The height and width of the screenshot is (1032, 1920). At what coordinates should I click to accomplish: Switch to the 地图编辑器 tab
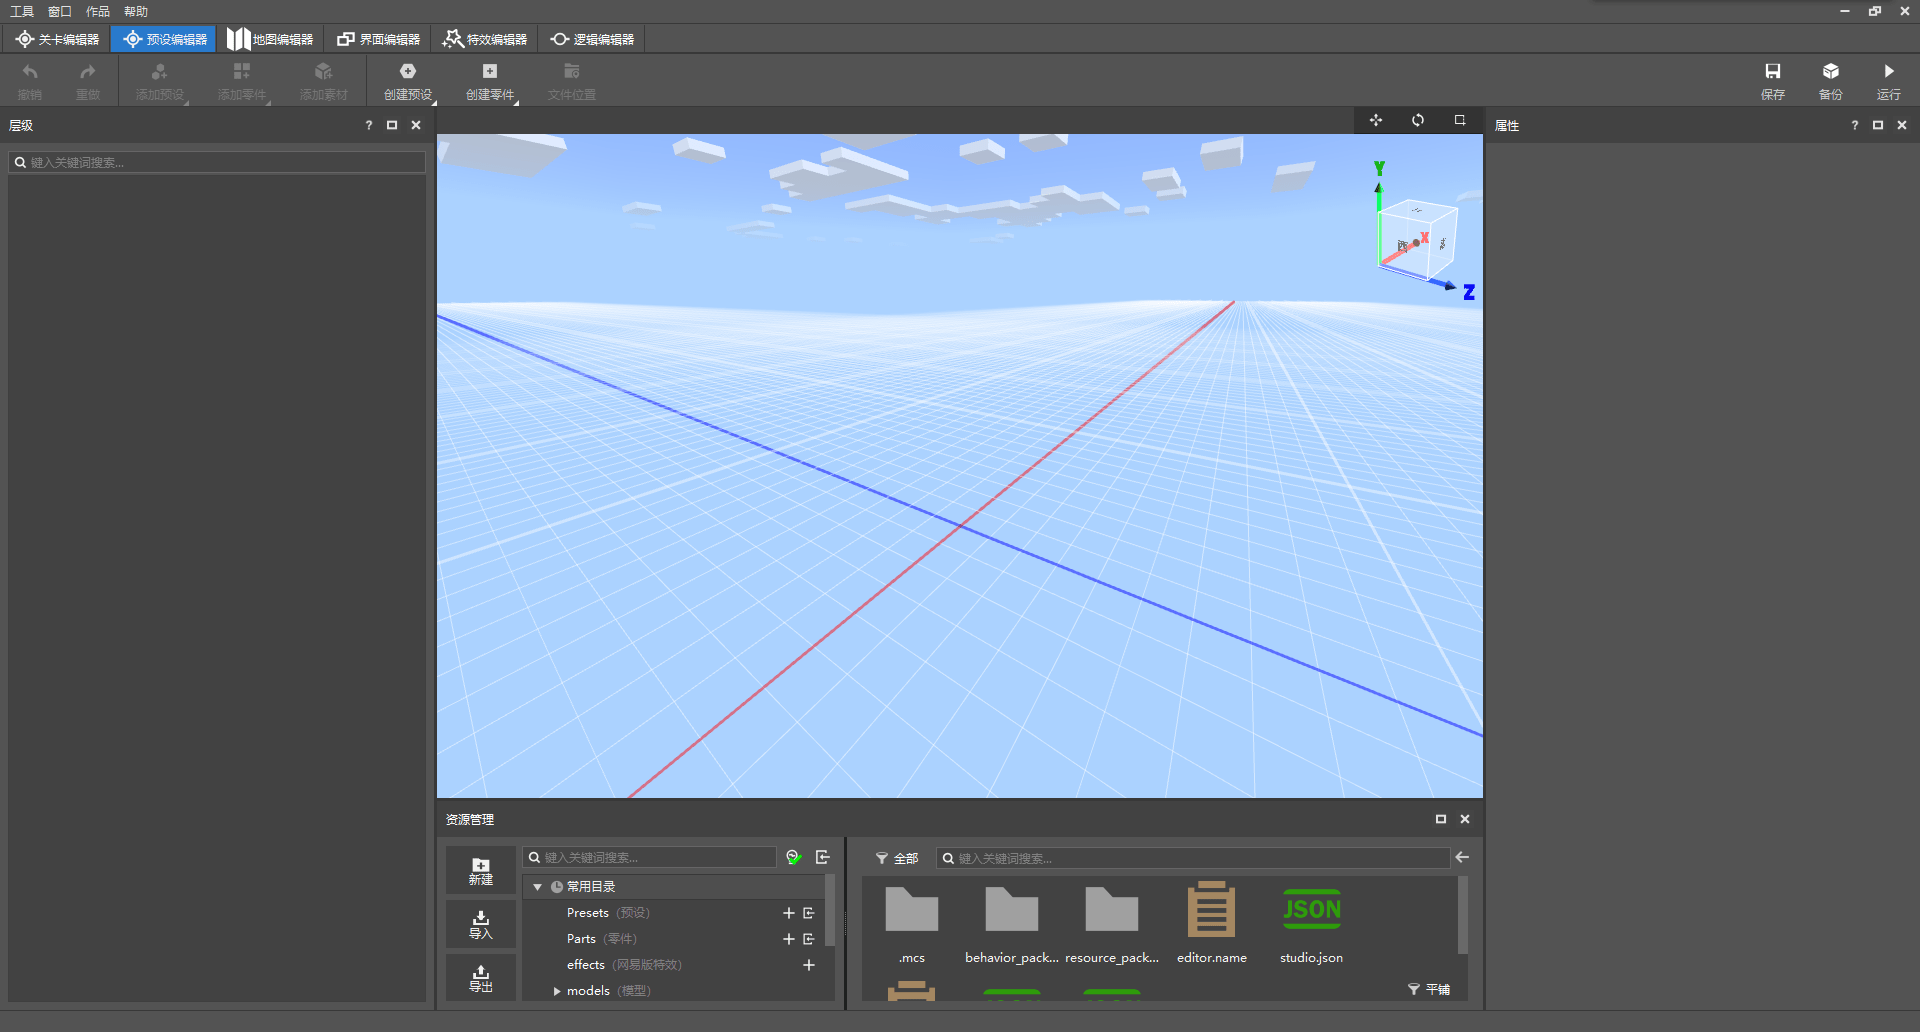tap(270, 39)
